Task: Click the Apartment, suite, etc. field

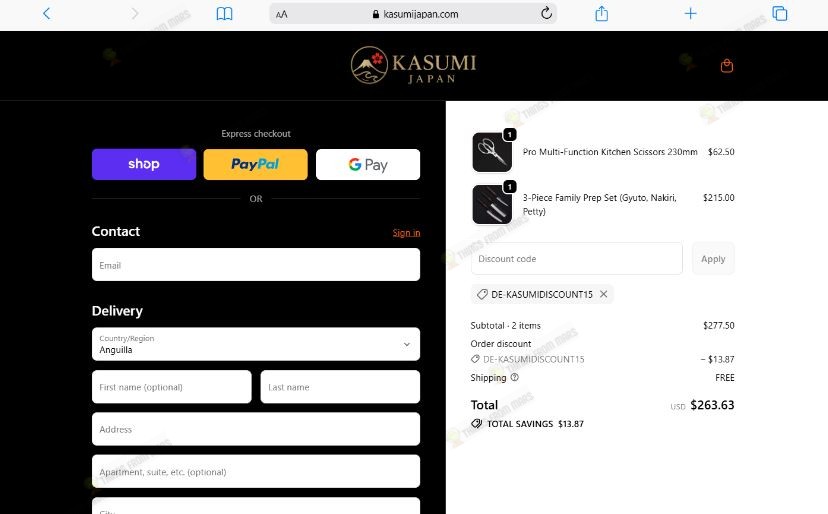Action: tap(256, 471)
